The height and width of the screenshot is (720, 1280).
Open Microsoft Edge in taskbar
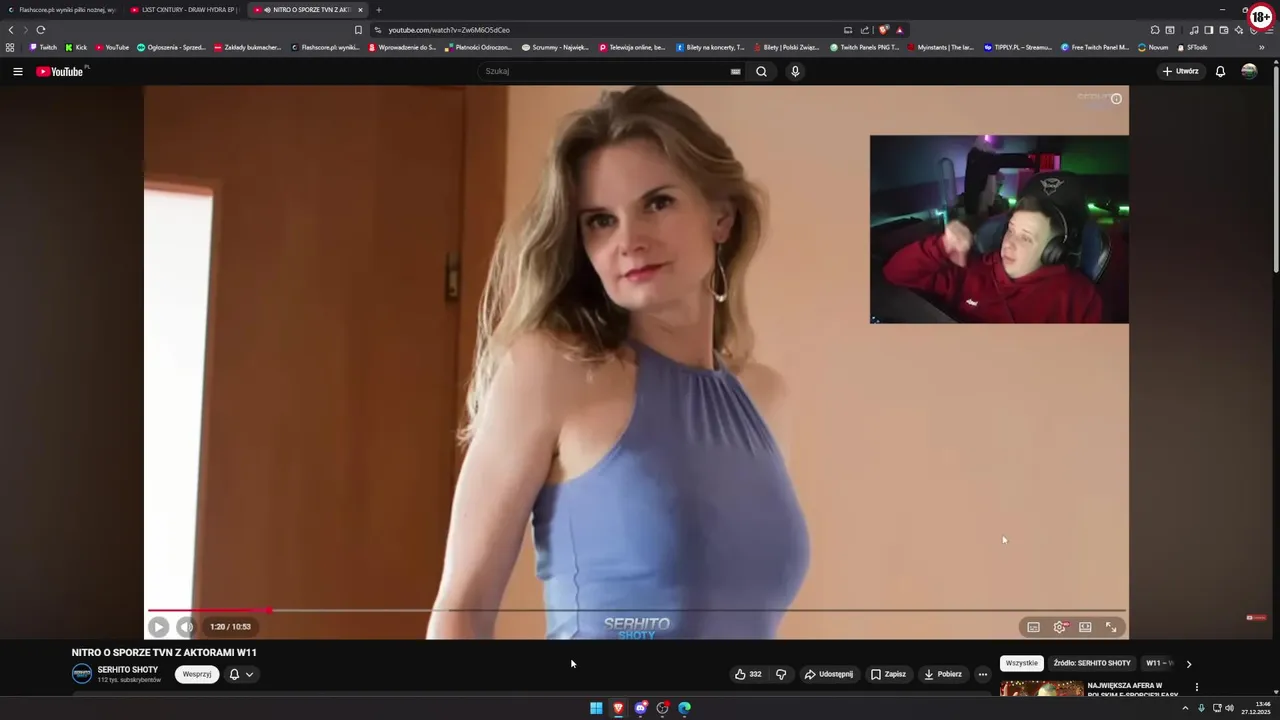[x=684, y=708]
